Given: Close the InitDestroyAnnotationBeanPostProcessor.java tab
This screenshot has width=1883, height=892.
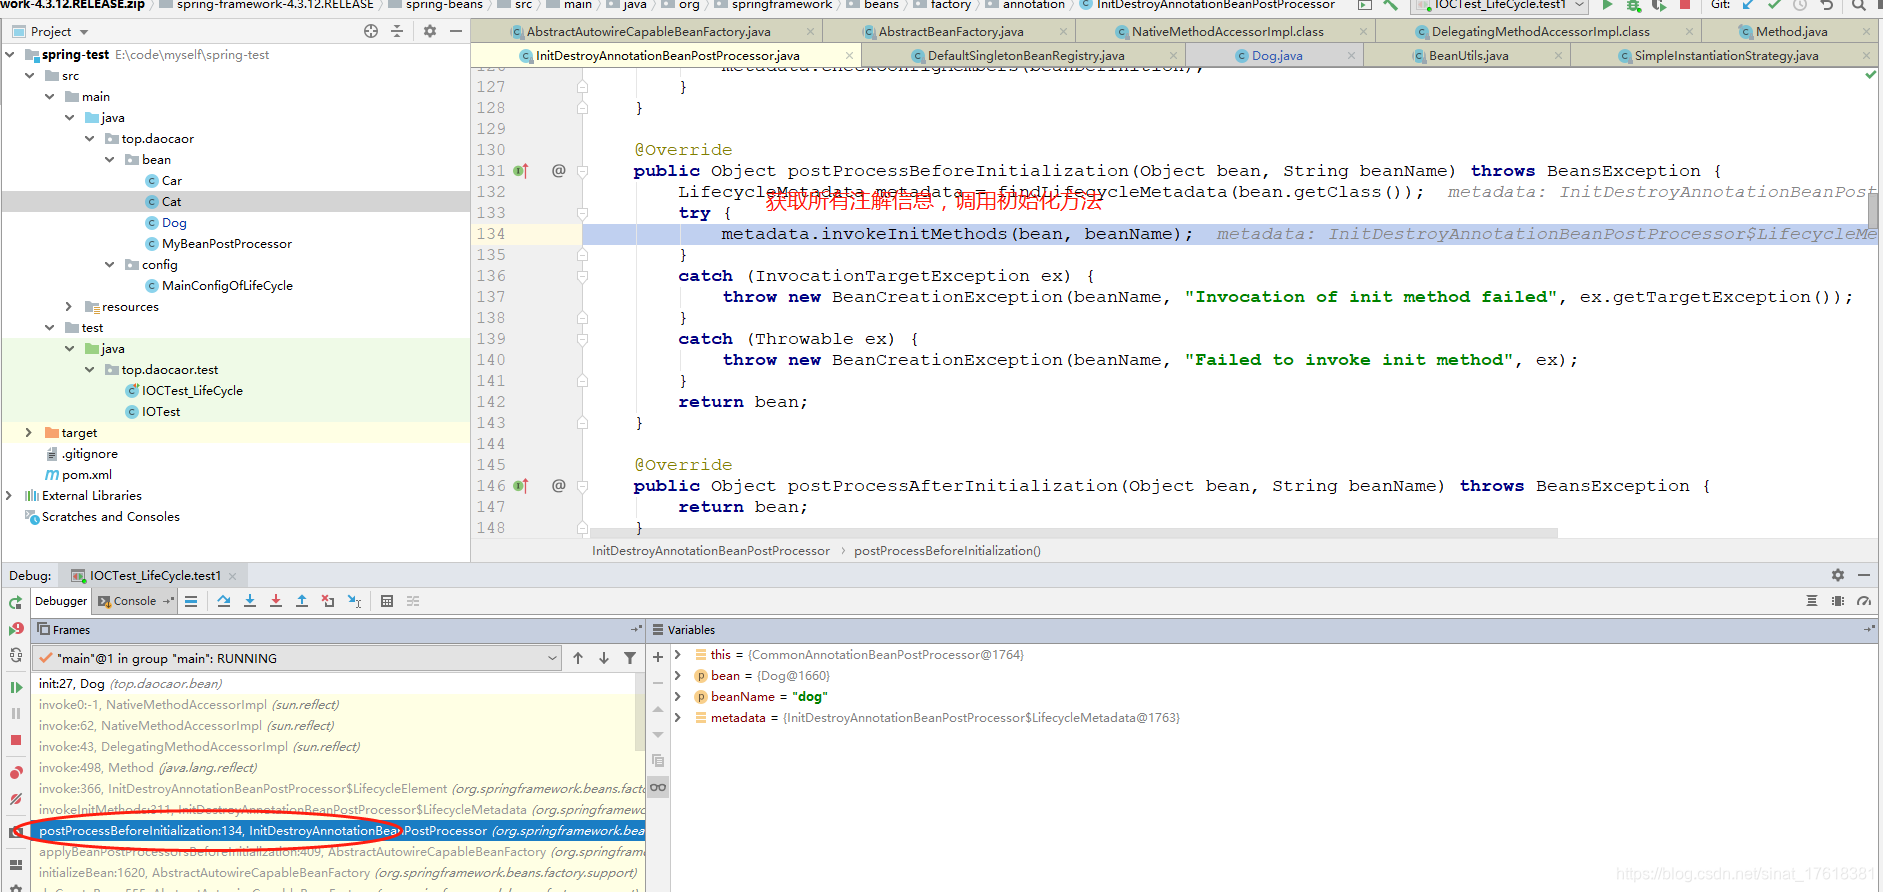Looking at the screenshot, I should (x=850, y=56).
